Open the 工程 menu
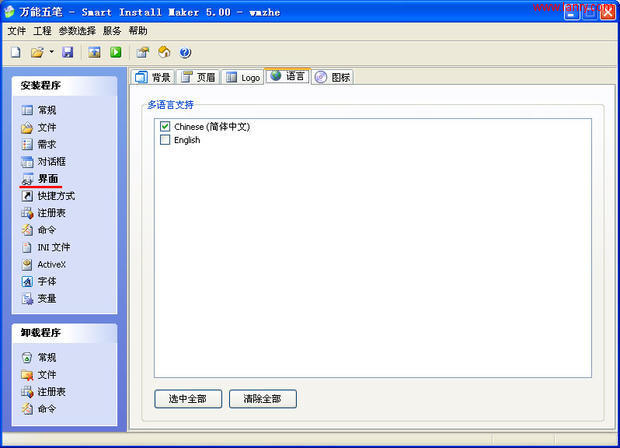 coord(42,31)
